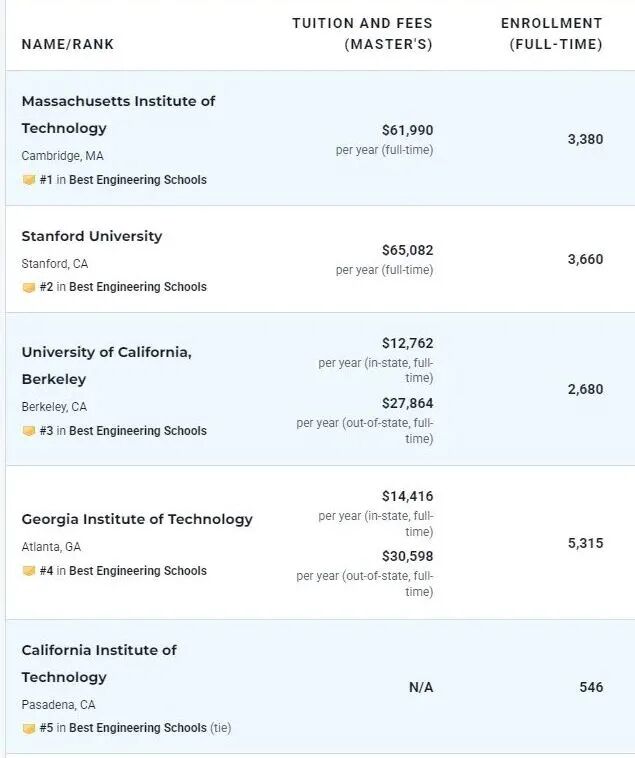This screenshot has height=758, width=635.
Task: Click the #1 ranking badge icon for MIT
Action: click(29, 180)
